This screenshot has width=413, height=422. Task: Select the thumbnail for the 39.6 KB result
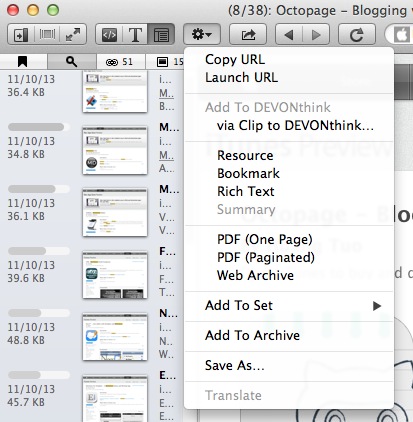tap(115, 275)
